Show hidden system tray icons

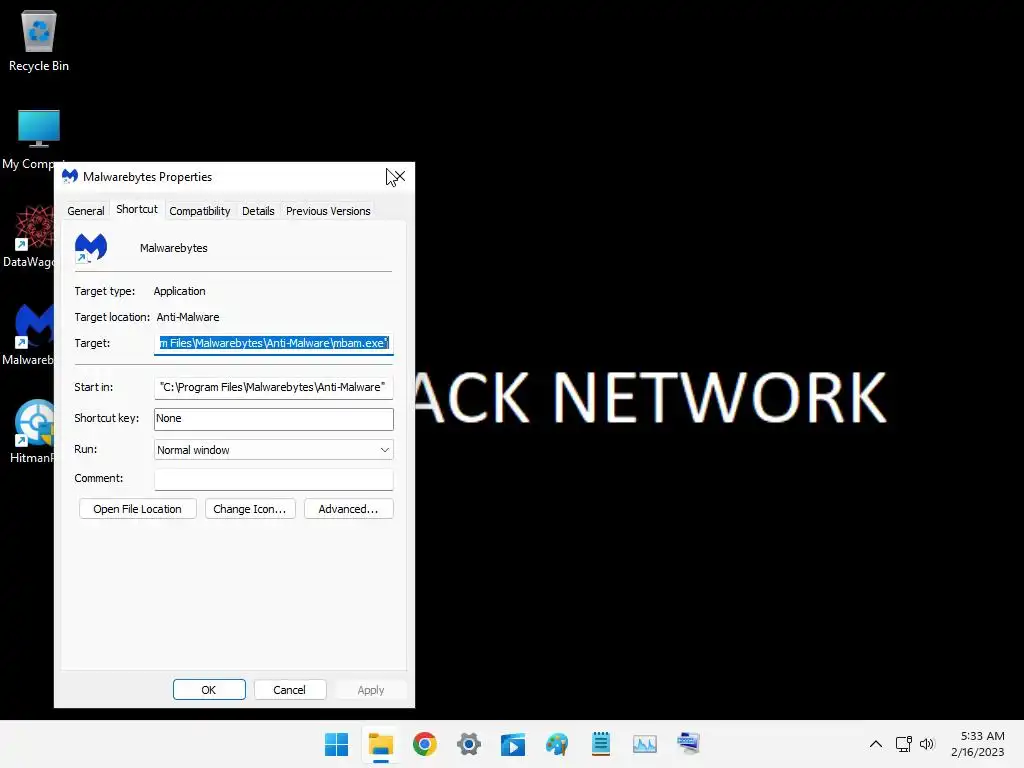coord(876,744)
